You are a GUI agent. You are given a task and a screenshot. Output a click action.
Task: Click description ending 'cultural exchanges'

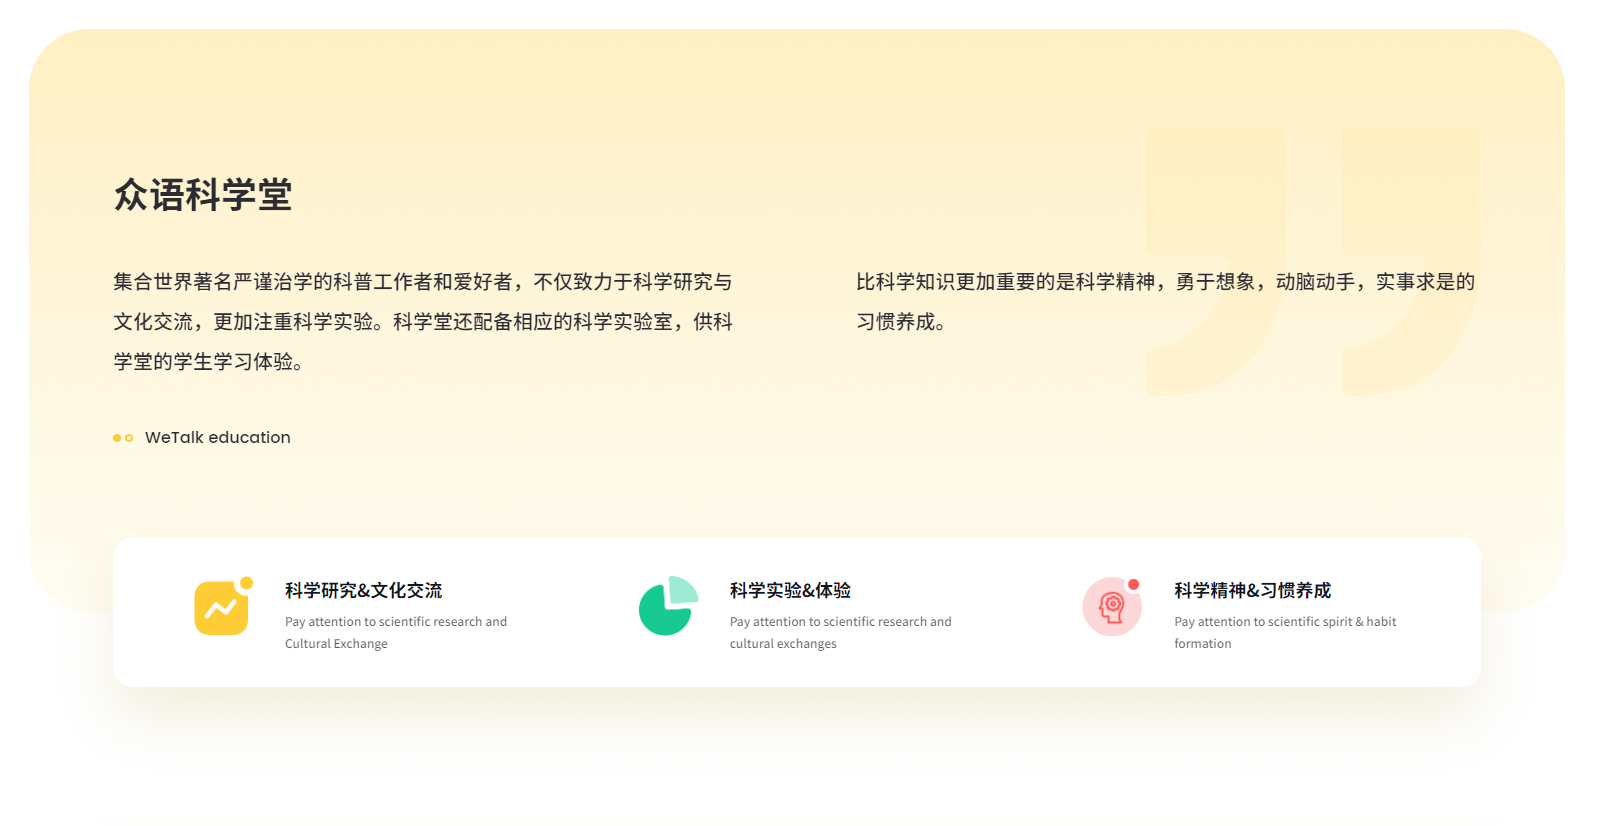[840, 632]
